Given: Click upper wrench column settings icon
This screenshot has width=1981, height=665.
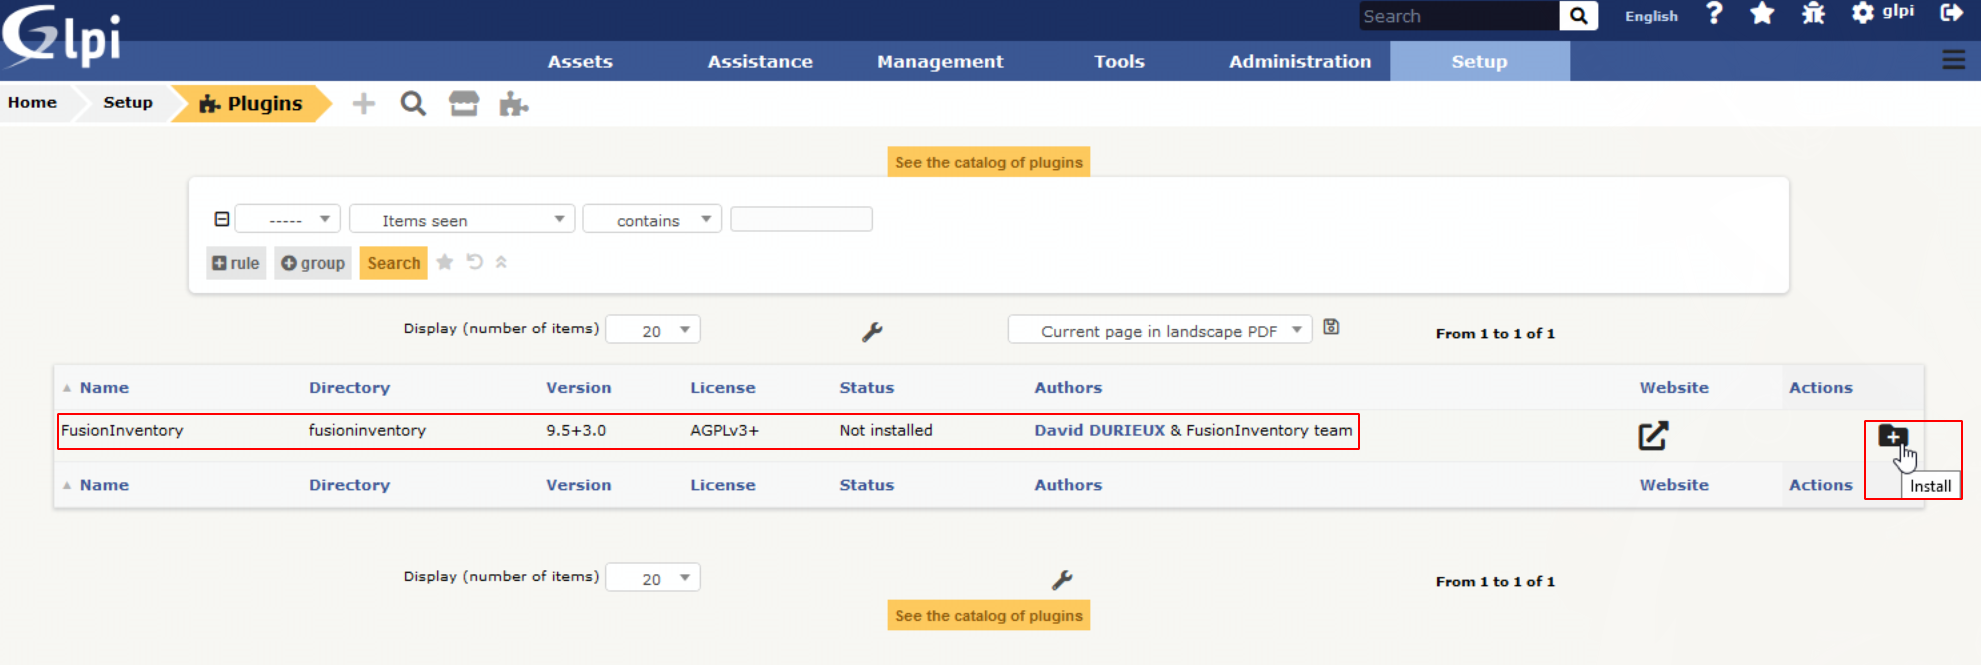Looking at the screenshot, I should pyautogui.click(x=872, y=332).
